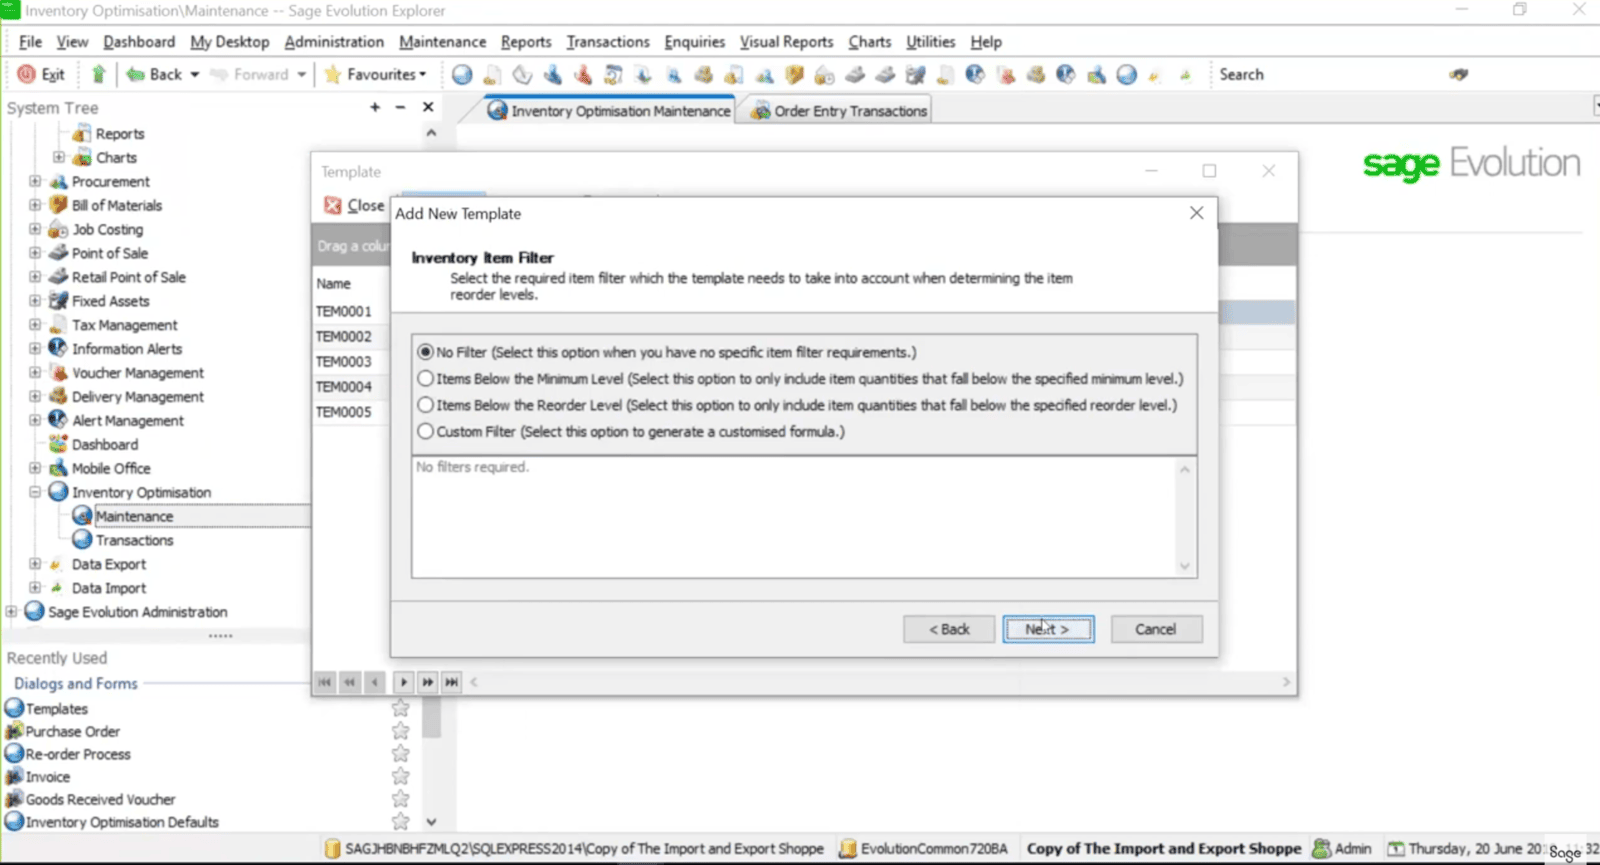Open the Maintenance menu
This screenshot has width=1600, height=865.
442,42
